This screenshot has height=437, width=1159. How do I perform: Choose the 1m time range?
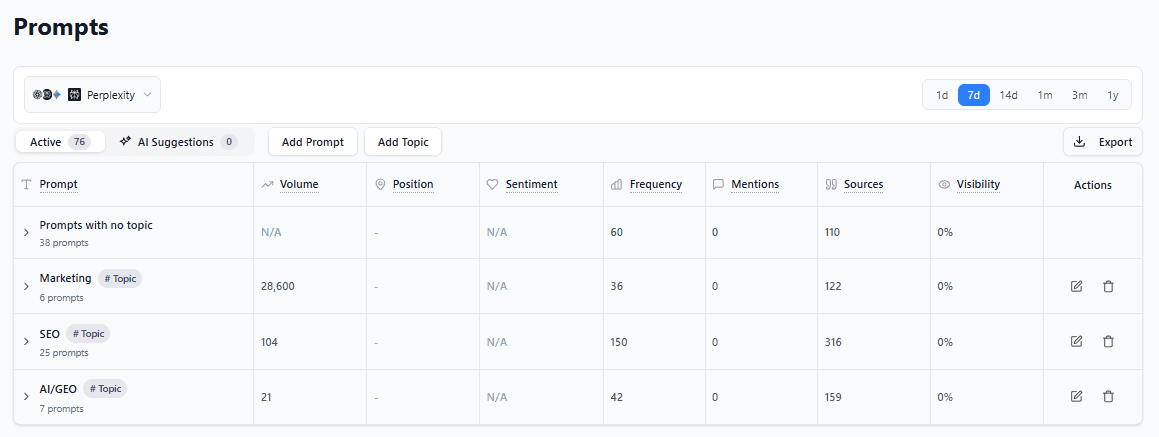[x=1044, y=95]
